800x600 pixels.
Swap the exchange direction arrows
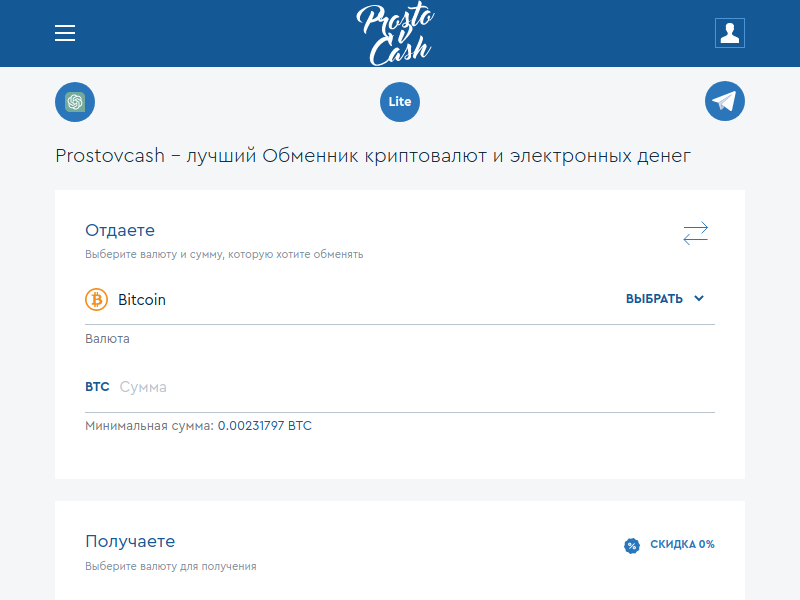695,233
